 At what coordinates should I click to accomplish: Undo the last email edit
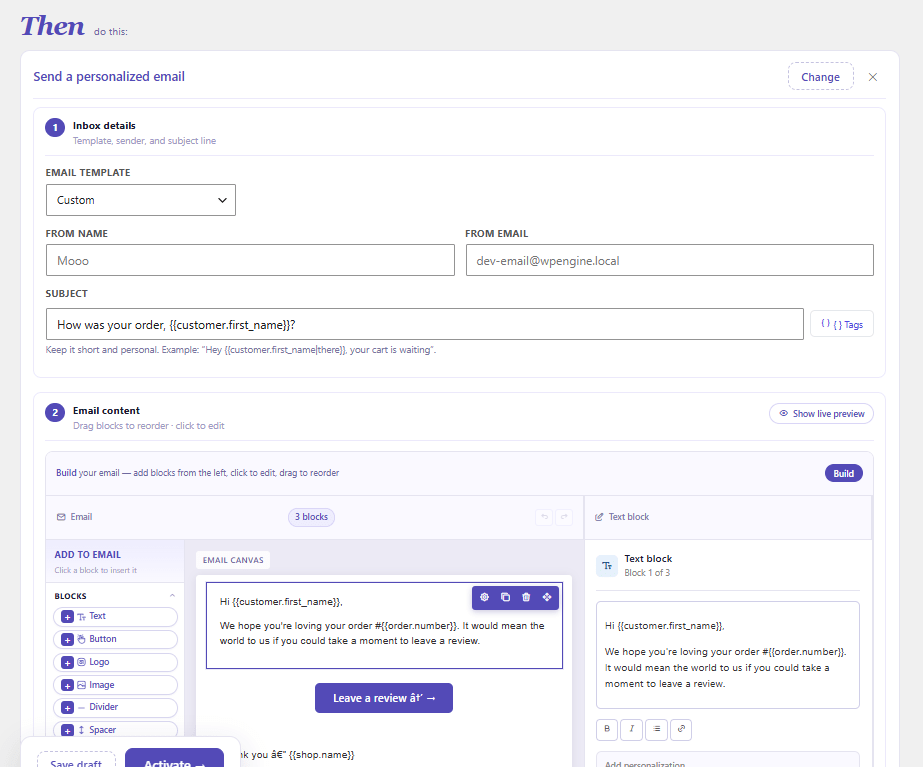coord(544,517)
